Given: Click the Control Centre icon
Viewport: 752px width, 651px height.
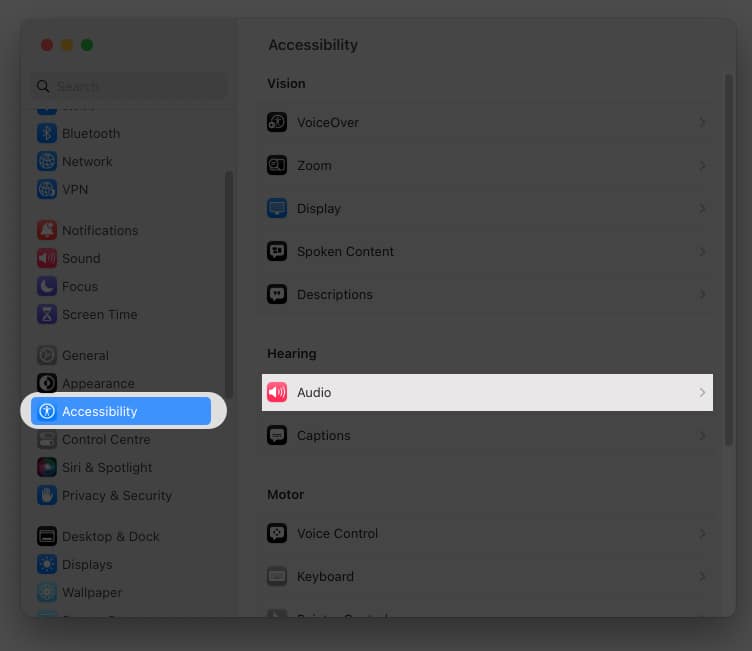Looking at the screenshot, I should 47,439.
